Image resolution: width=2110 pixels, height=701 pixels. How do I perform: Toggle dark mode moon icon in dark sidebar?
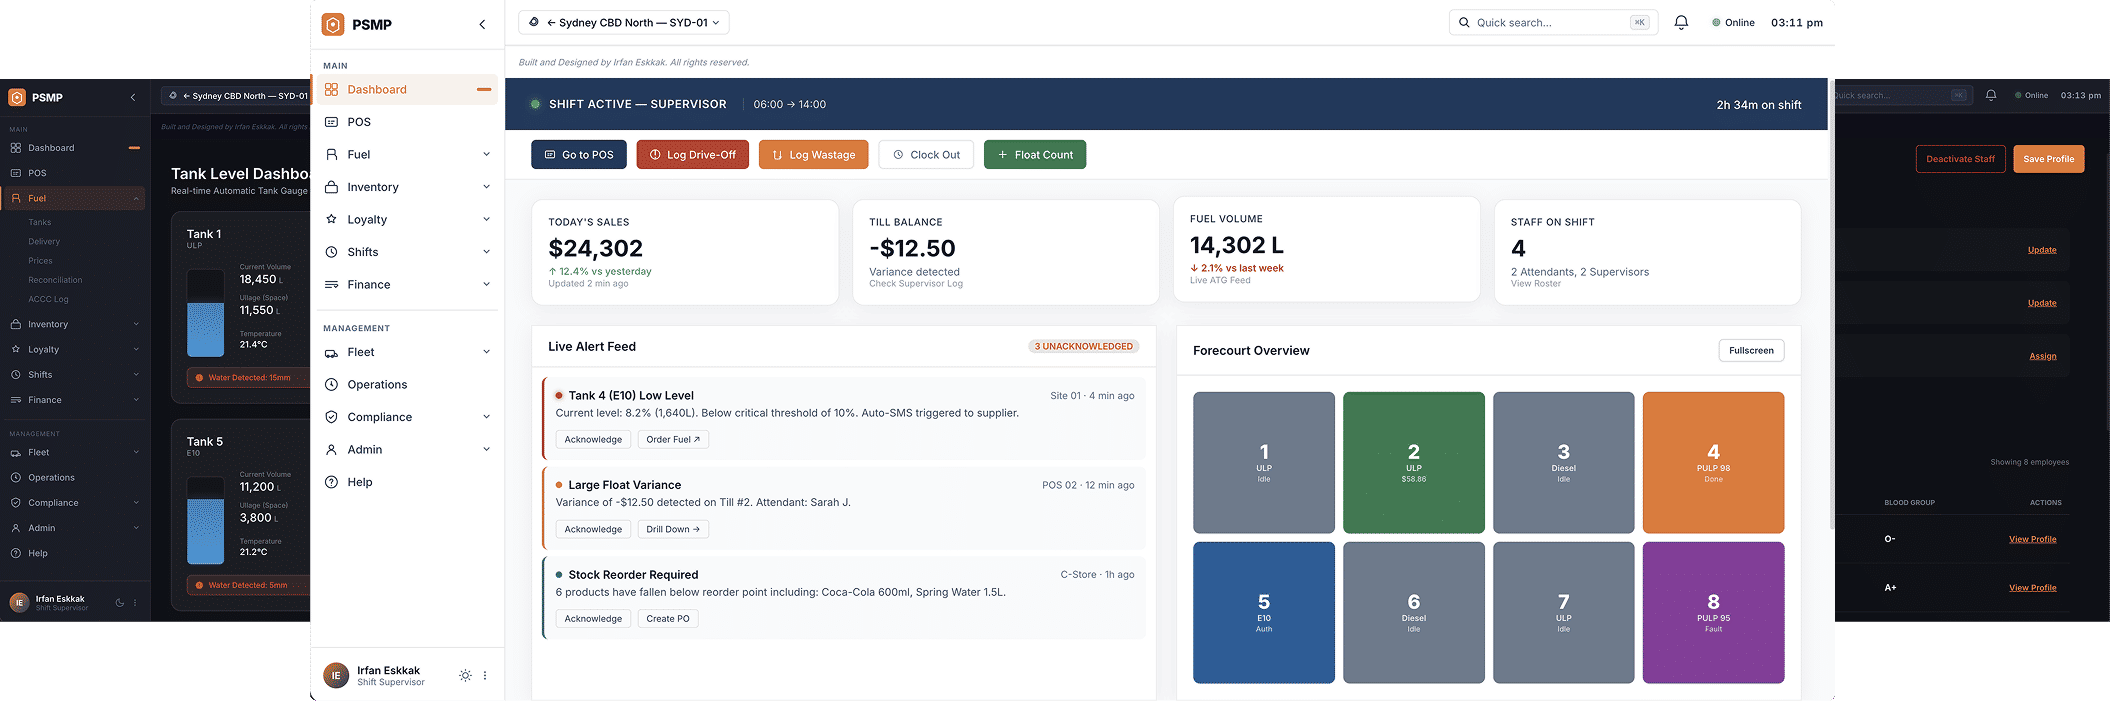click(120, 603)
